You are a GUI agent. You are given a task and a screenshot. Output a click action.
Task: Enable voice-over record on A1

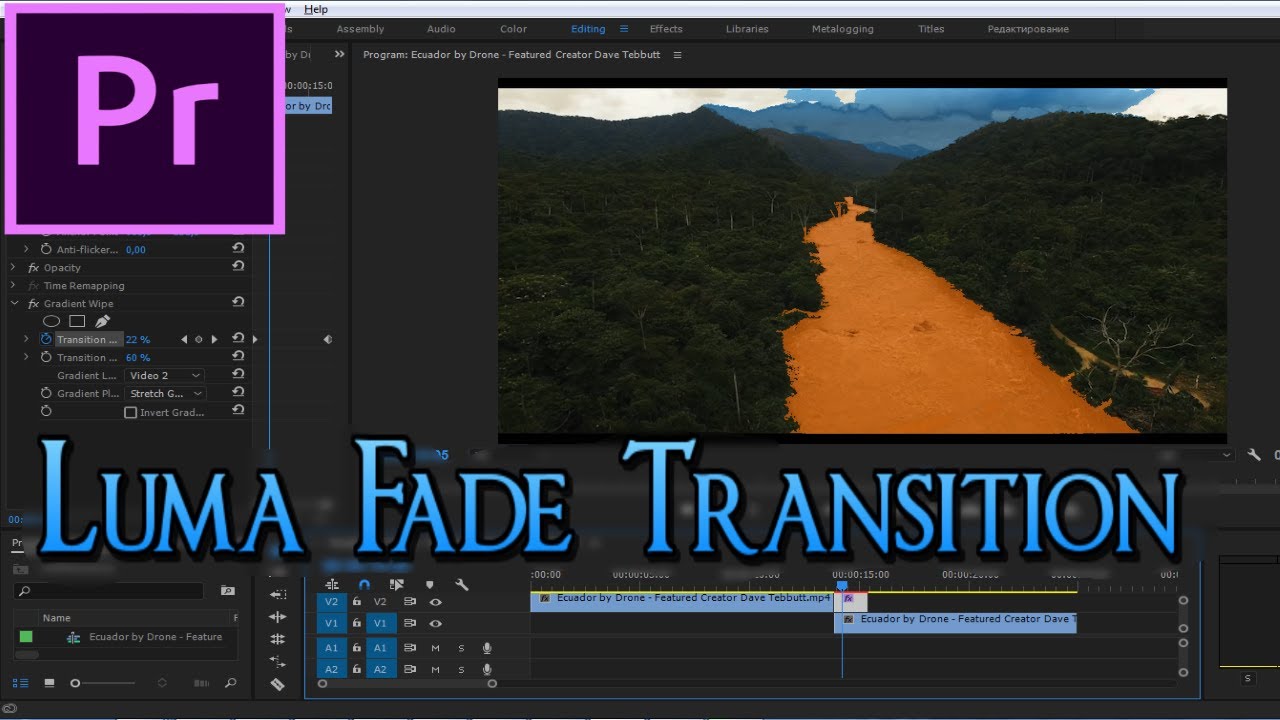coord(487,648)
